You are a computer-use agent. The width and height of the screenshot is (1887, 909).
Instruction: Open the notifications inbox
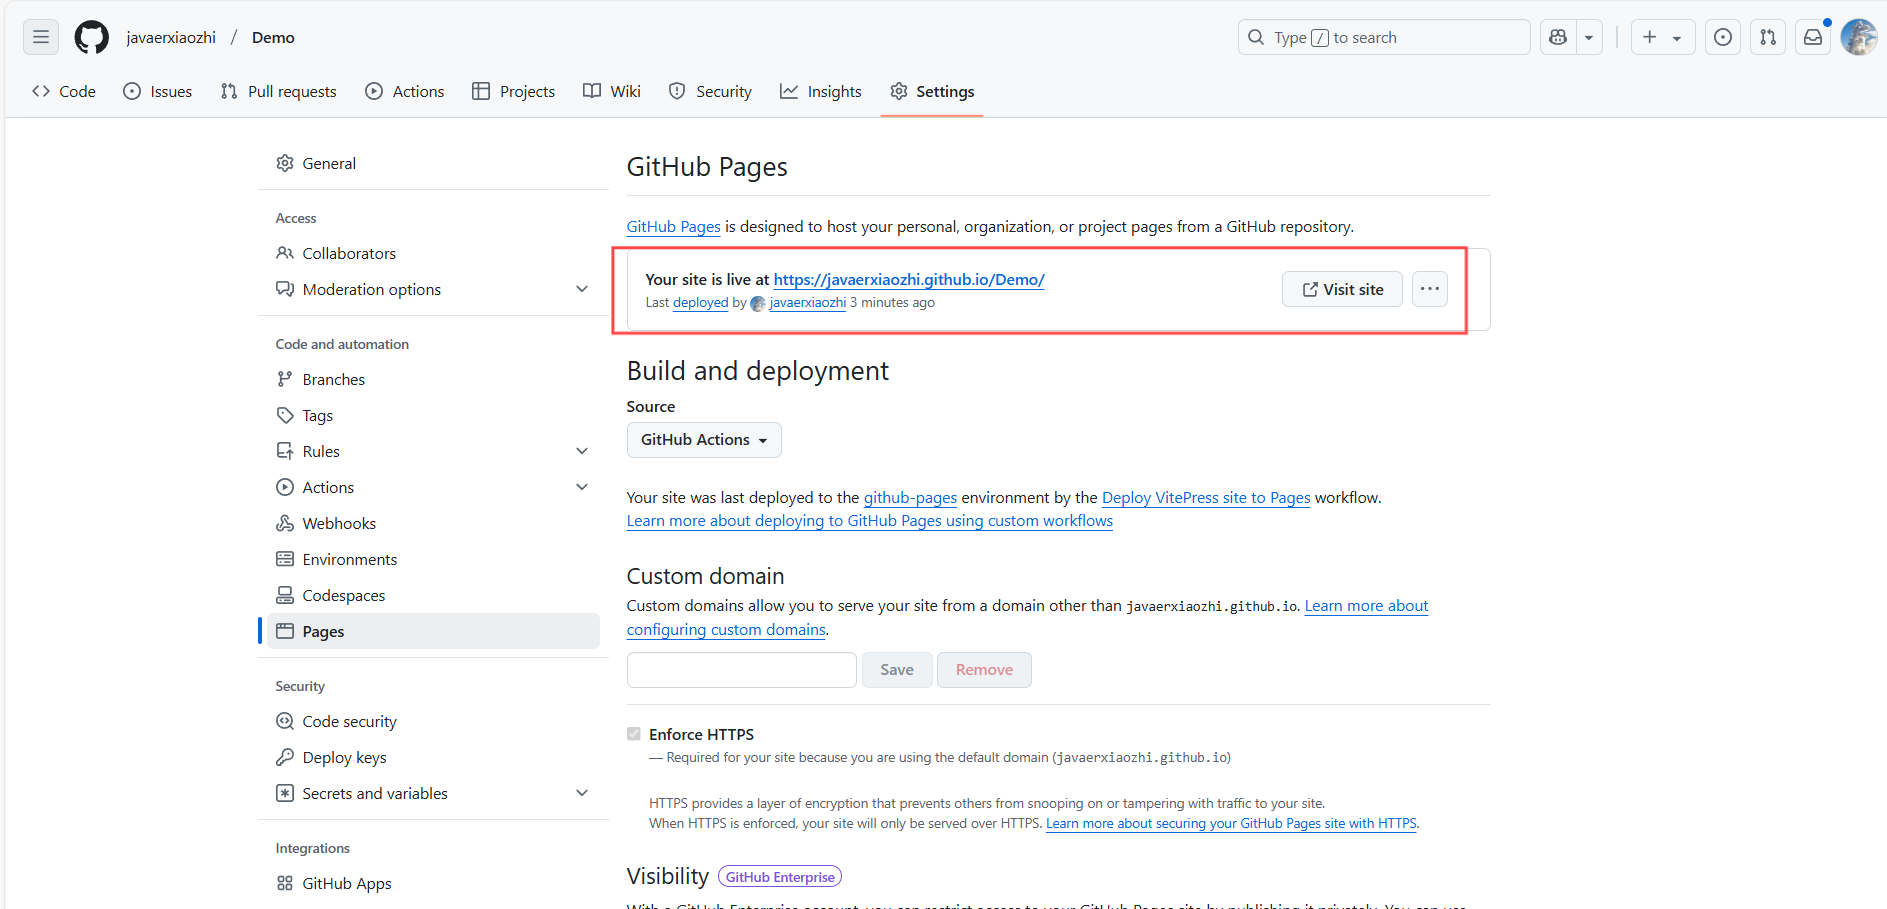click(x=1813, y=37)
